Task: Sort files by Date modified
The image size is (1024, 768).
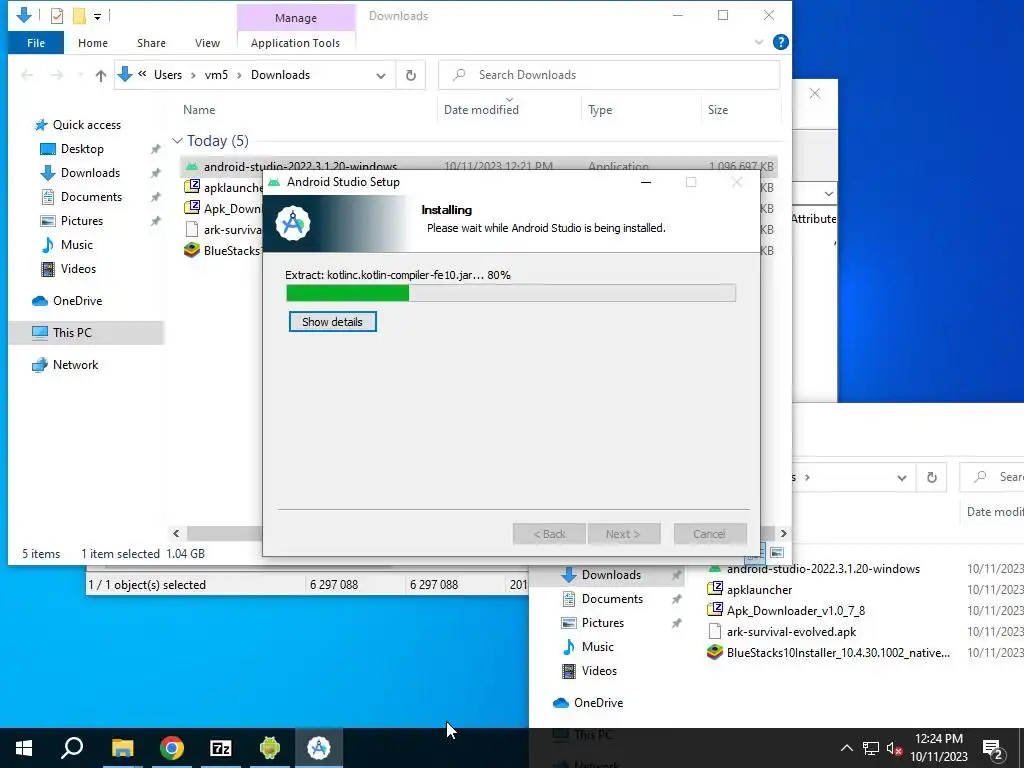Action: 481,110
